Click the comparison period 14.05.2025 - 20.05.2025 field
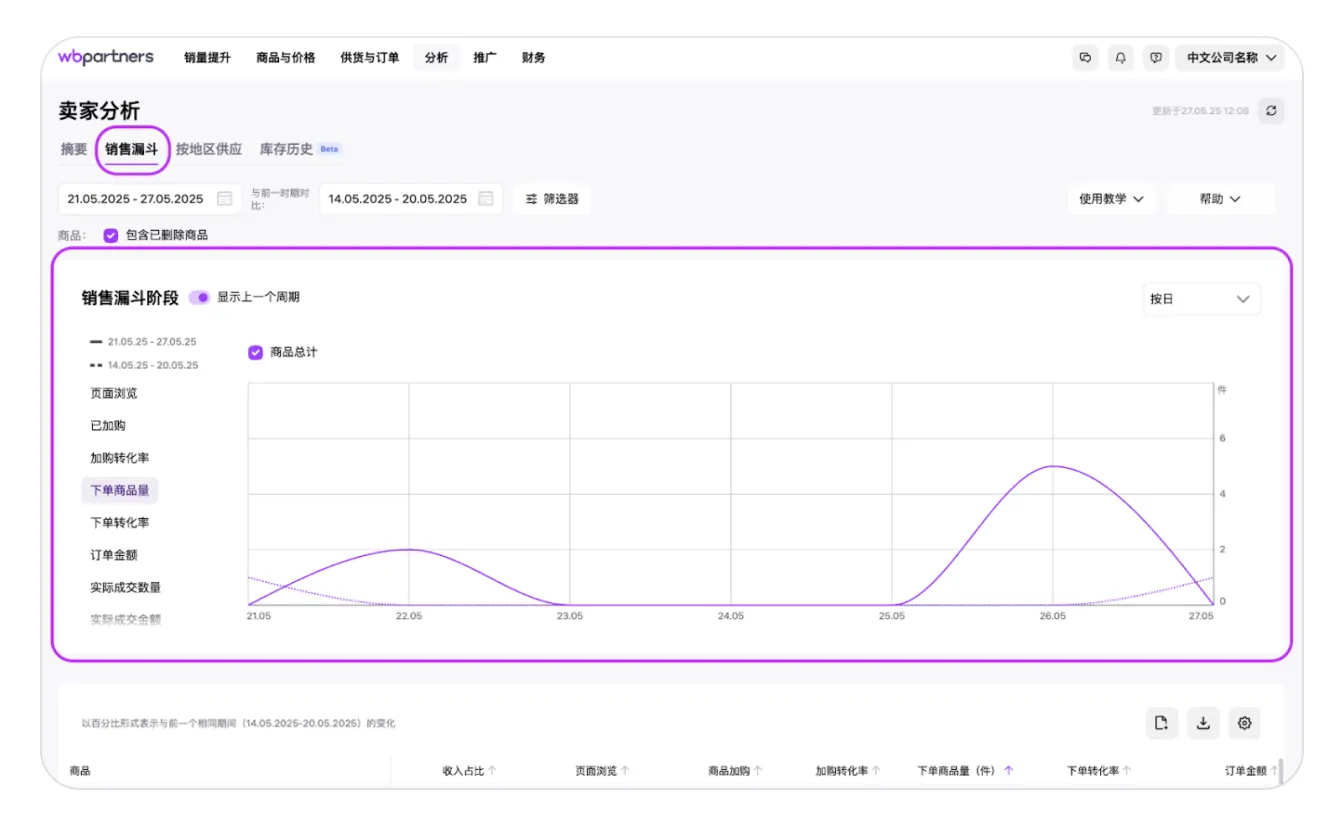Viewport: 1344px width, 826px height. click(398, 199)
